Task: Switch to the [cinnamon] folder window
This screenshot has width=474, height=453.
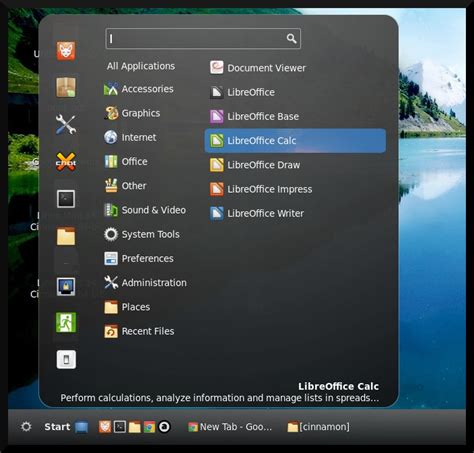Action: [x=319, y=427]
